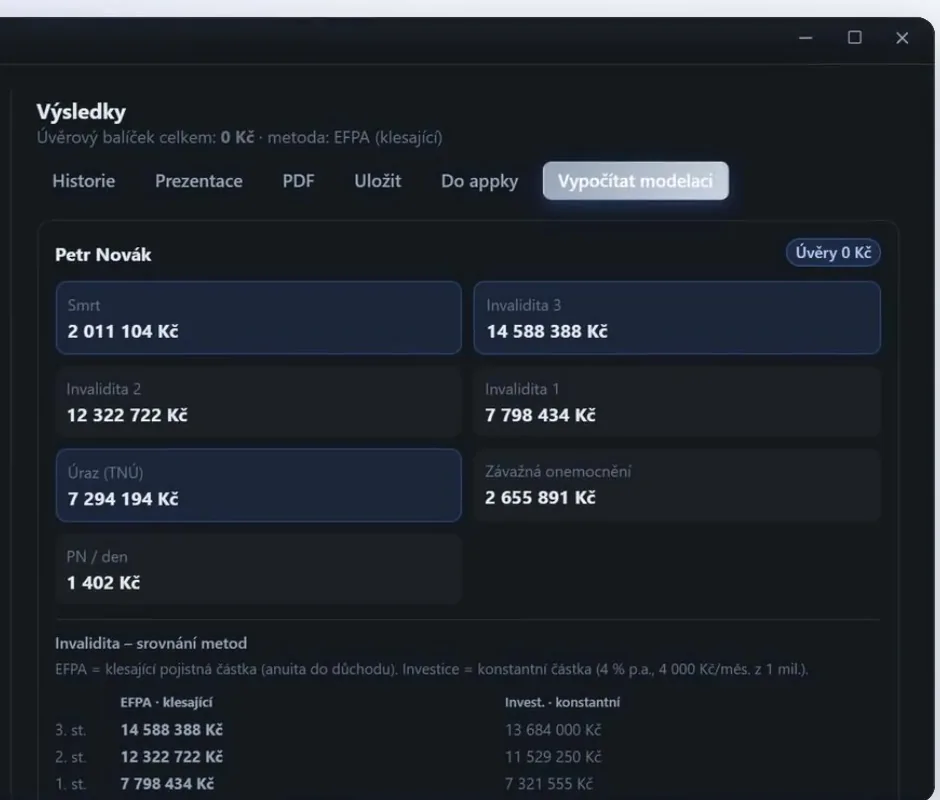Select the Úraz (TNÚ) card
Image resolution: width=940 pixels, height=800 pixels.
pos(258,485)
